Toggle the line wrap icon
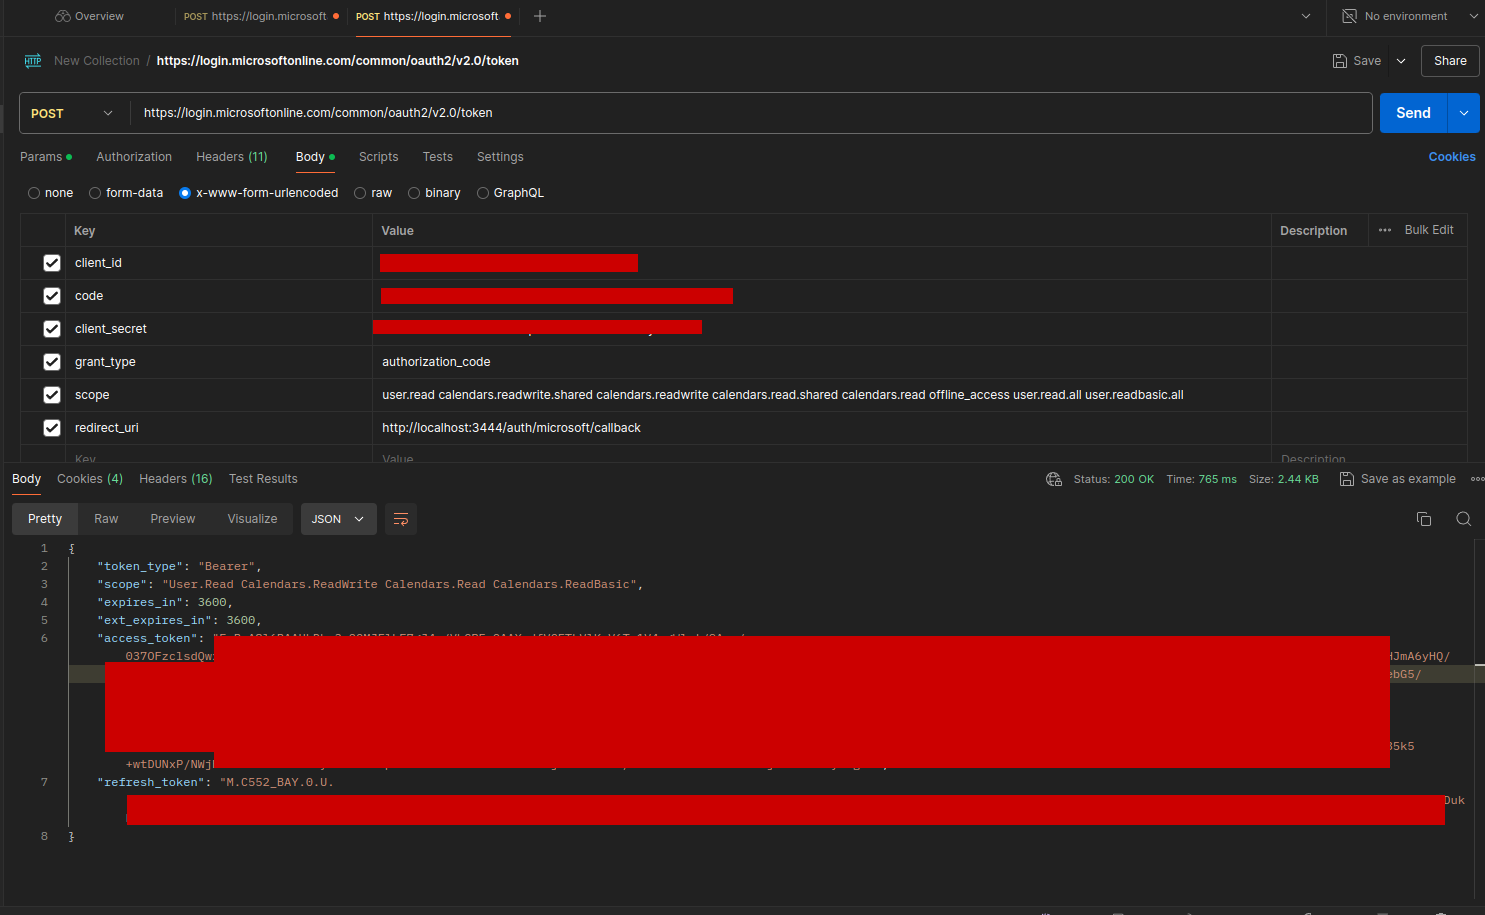 pos(401,519)
